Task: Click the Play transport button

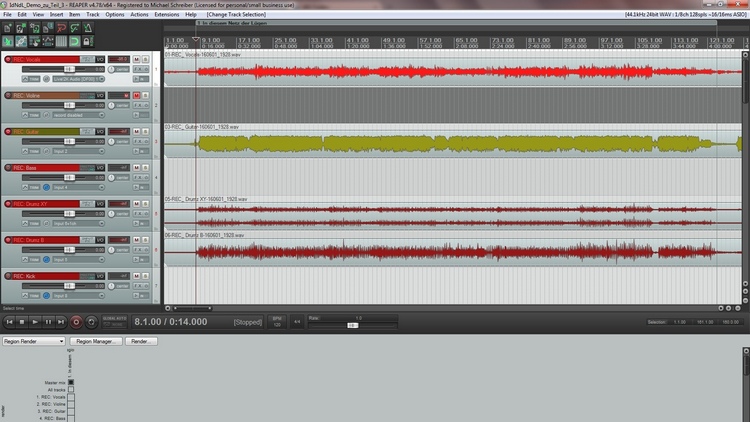Action: [35, 322]
